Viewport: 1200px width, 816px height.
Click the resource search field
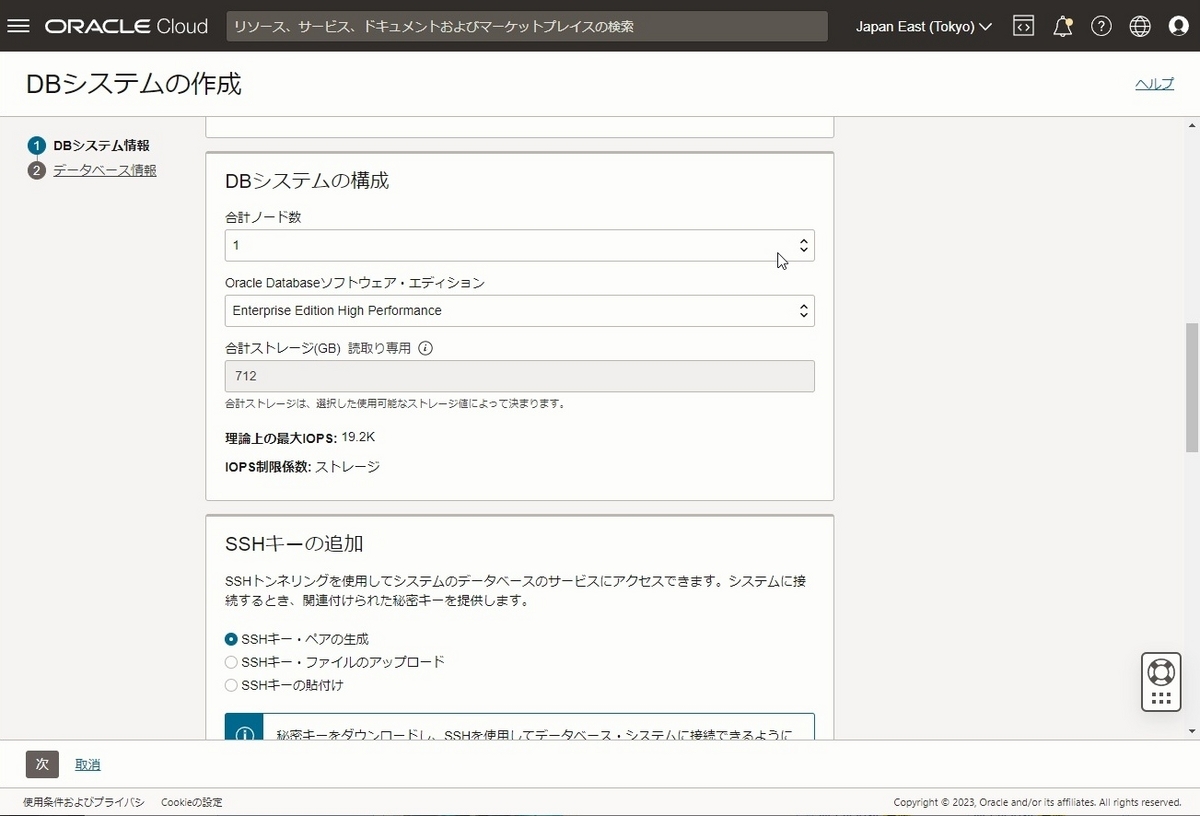click(527, 25)
